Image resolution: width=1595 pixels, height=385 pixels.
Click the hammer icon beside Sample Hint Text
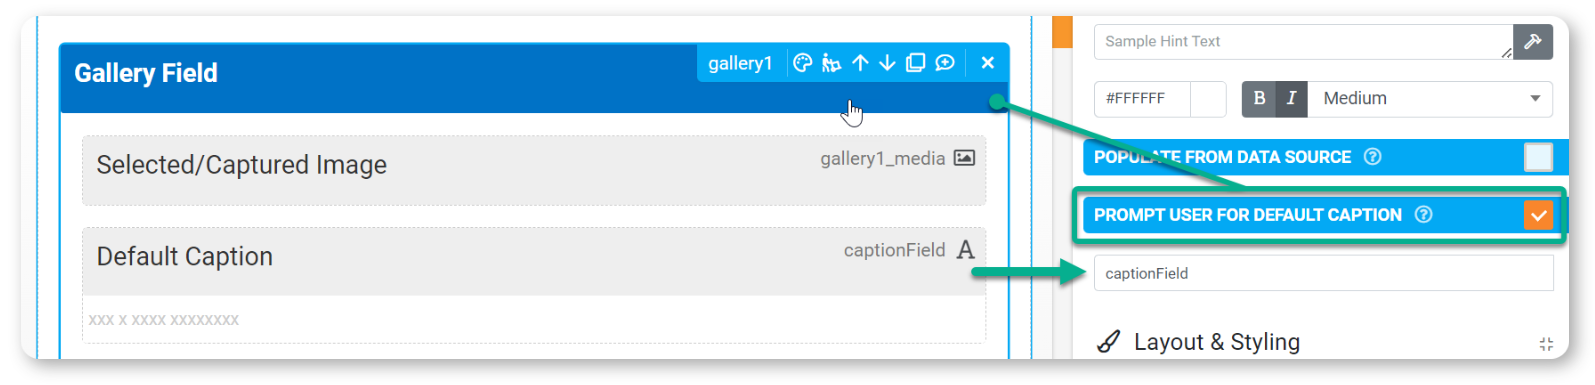click(1533, 42)
